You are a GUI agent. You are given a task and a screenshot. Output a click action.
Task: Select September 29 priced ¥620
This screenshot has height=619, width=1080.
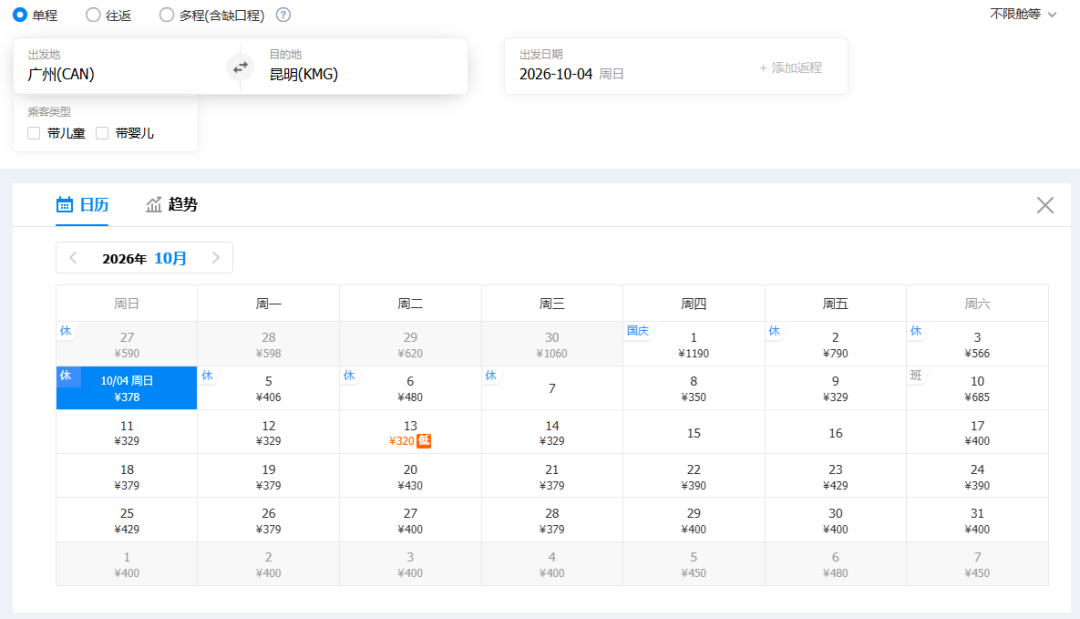tap(410, 344)
